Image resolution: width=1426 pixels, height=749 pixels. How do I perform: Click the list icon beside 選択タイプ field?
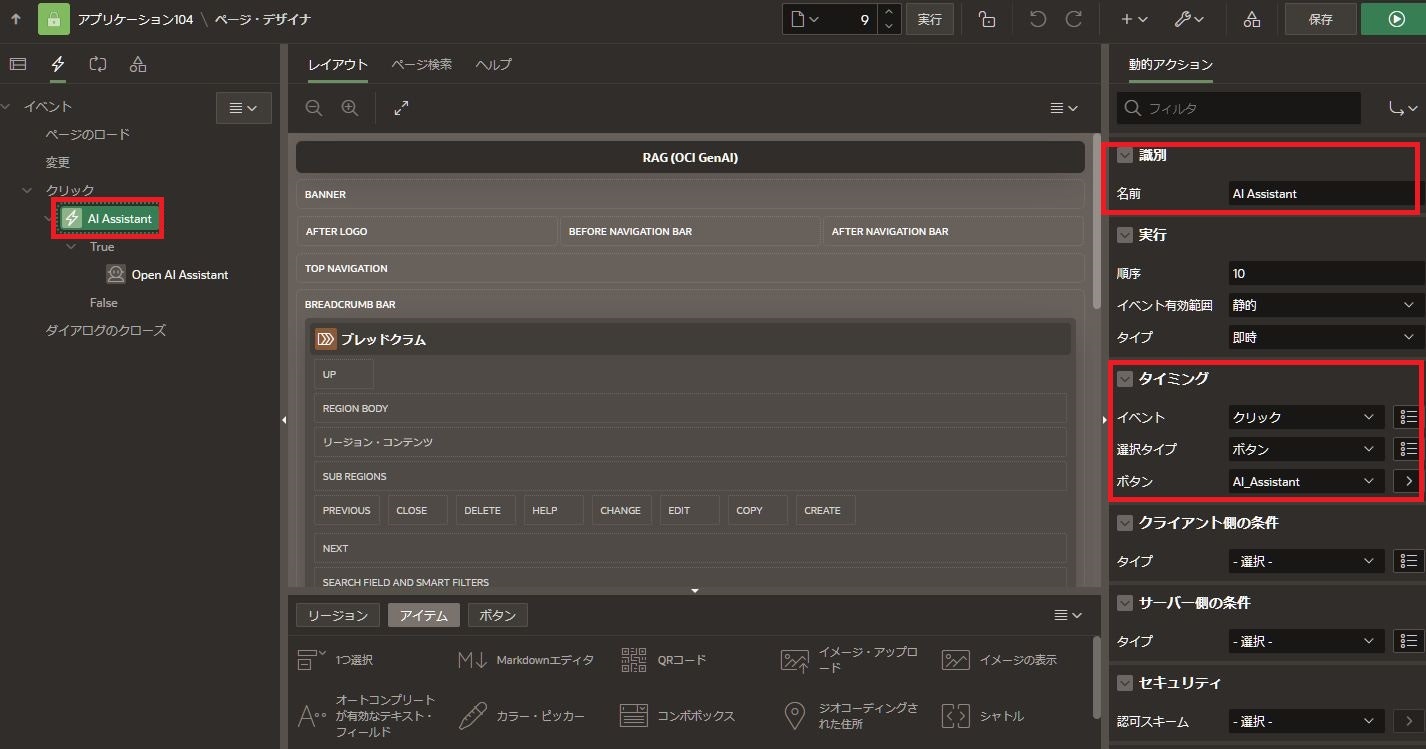1408,449
